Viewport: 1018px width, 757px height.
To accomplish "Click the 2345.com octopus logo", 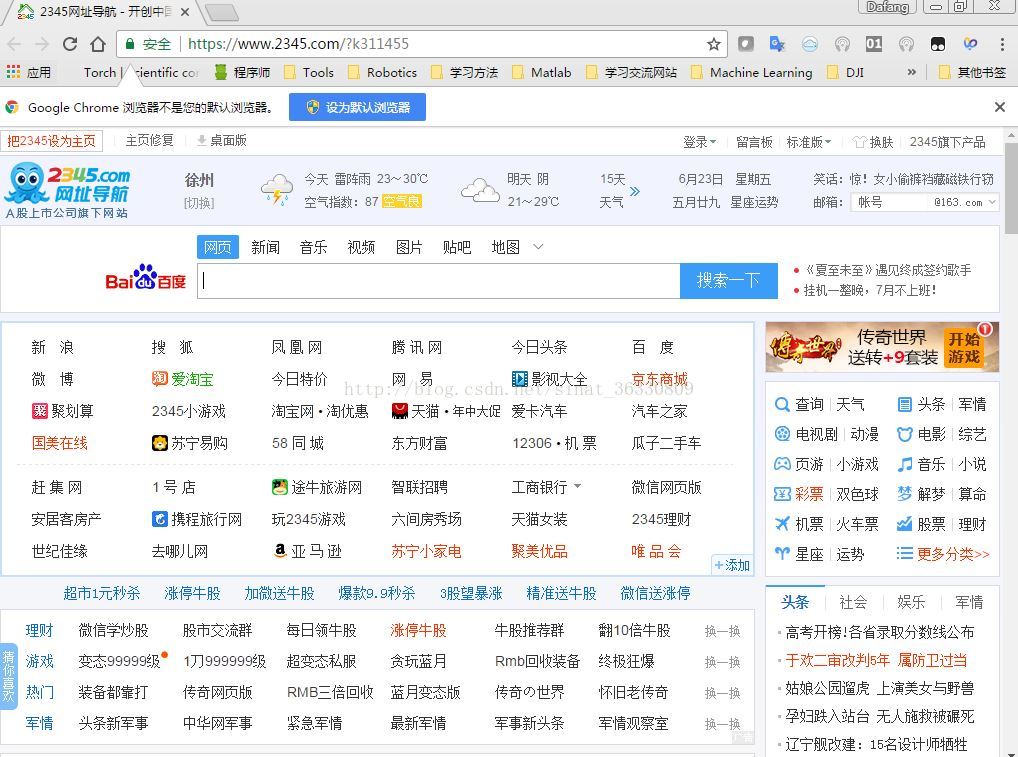I will [67, 190].
